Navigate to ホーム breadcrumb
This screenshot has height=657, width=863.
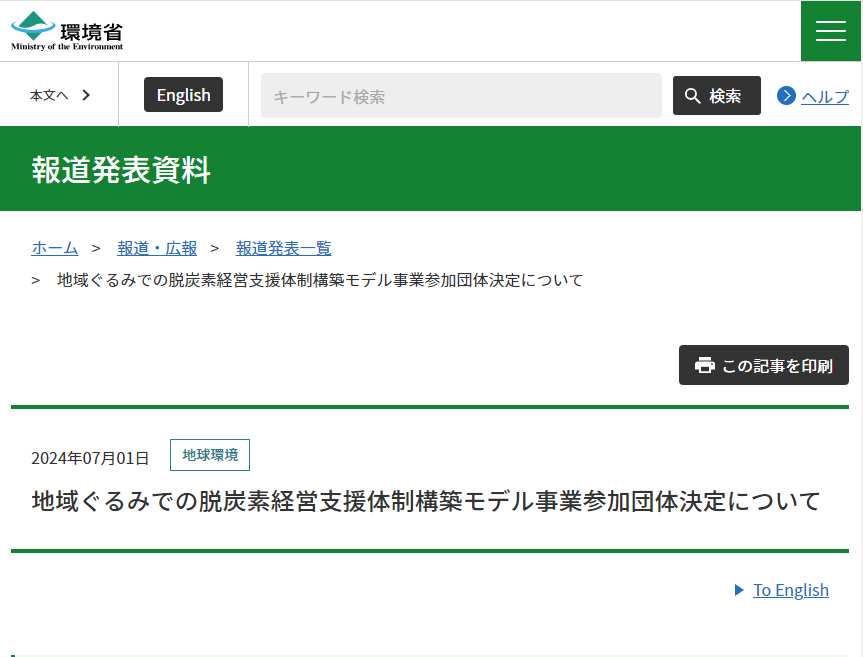(54, 248)
